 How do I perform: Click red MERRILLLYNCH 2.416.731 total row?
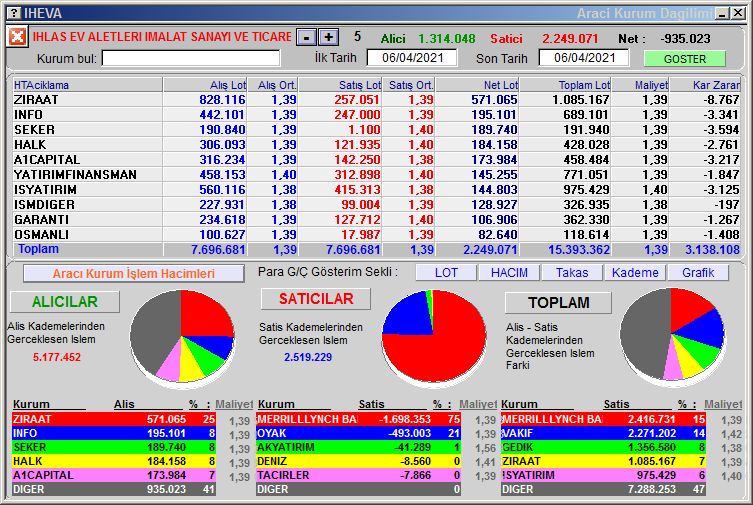pyautogui.click(x=603, y=419)
